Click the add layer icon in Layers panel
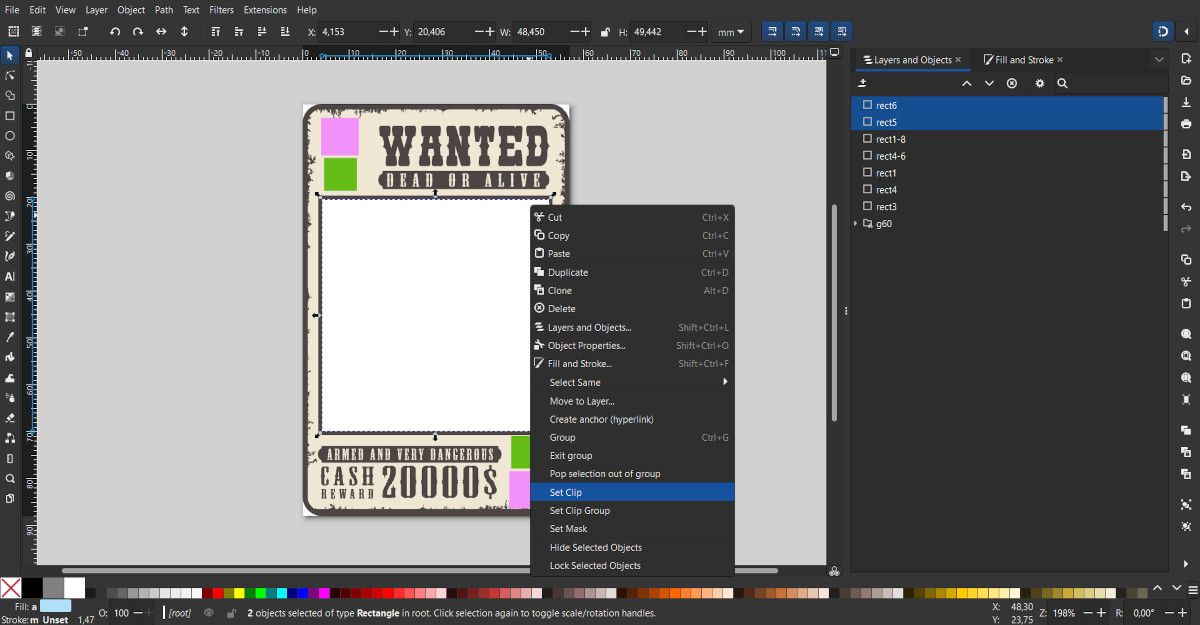The height and width of the screenshot is (625, 1200). (x=863, y=83)
